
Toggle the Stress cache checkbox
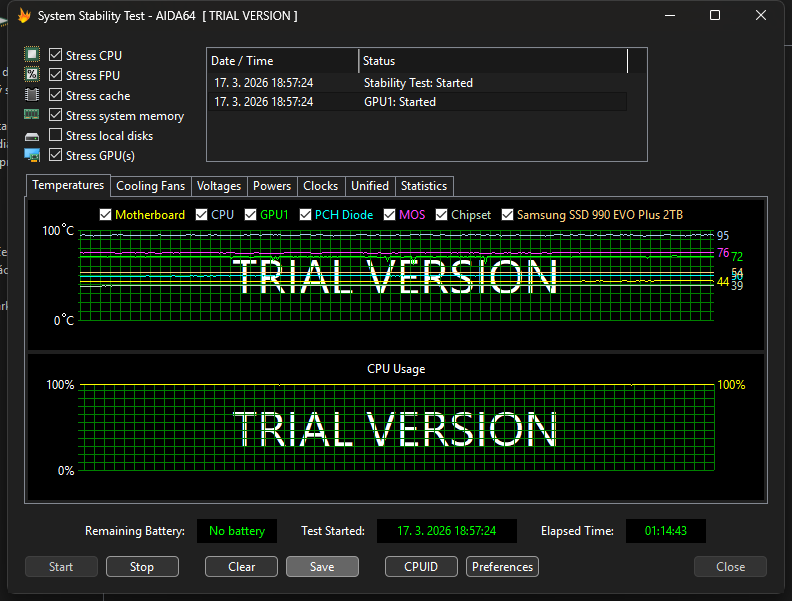[x=56, y=95]
